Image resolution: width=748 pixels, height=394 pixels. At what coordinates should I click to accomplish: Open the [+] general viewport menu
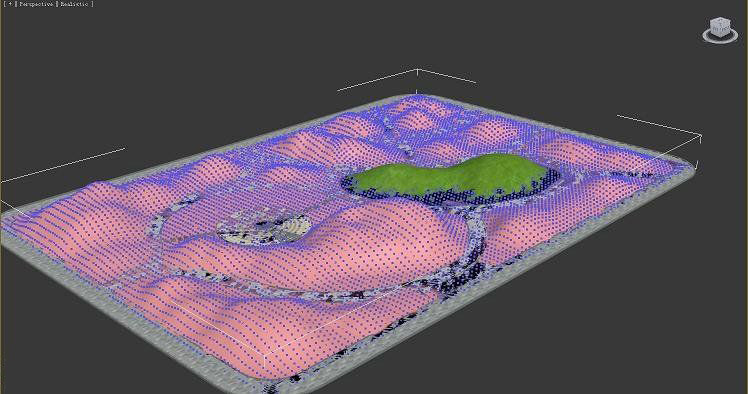point(10,4)
